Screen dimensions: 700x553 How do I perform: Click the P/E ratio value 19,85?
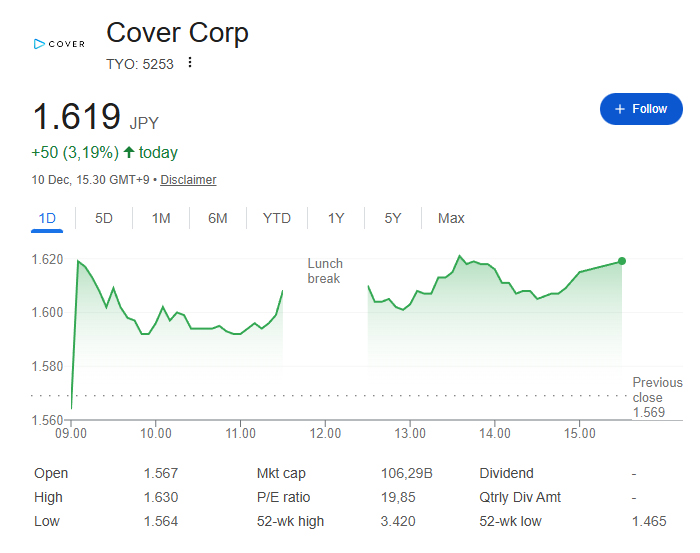(398, 497)
